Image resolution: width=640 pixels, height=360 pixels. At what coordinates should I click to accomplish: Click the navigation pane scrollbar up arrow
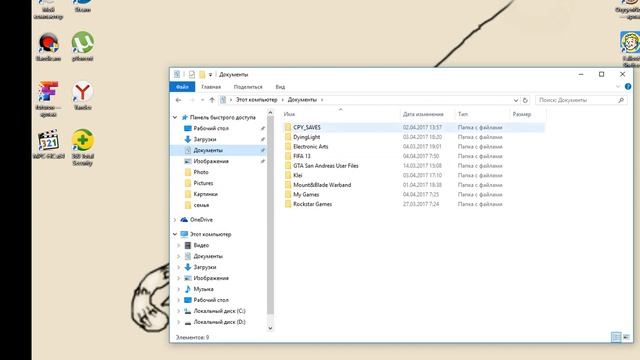[270, 113]
